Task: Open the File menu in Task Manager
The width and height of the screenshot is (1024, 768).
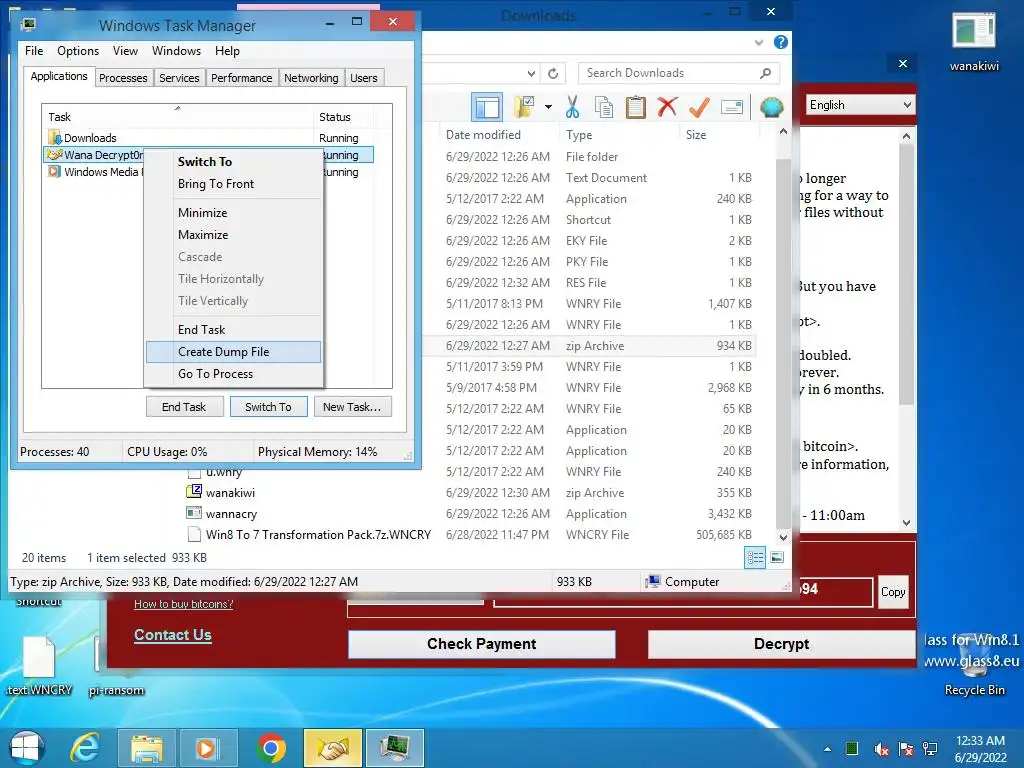Action: click(x=34, y=51)
